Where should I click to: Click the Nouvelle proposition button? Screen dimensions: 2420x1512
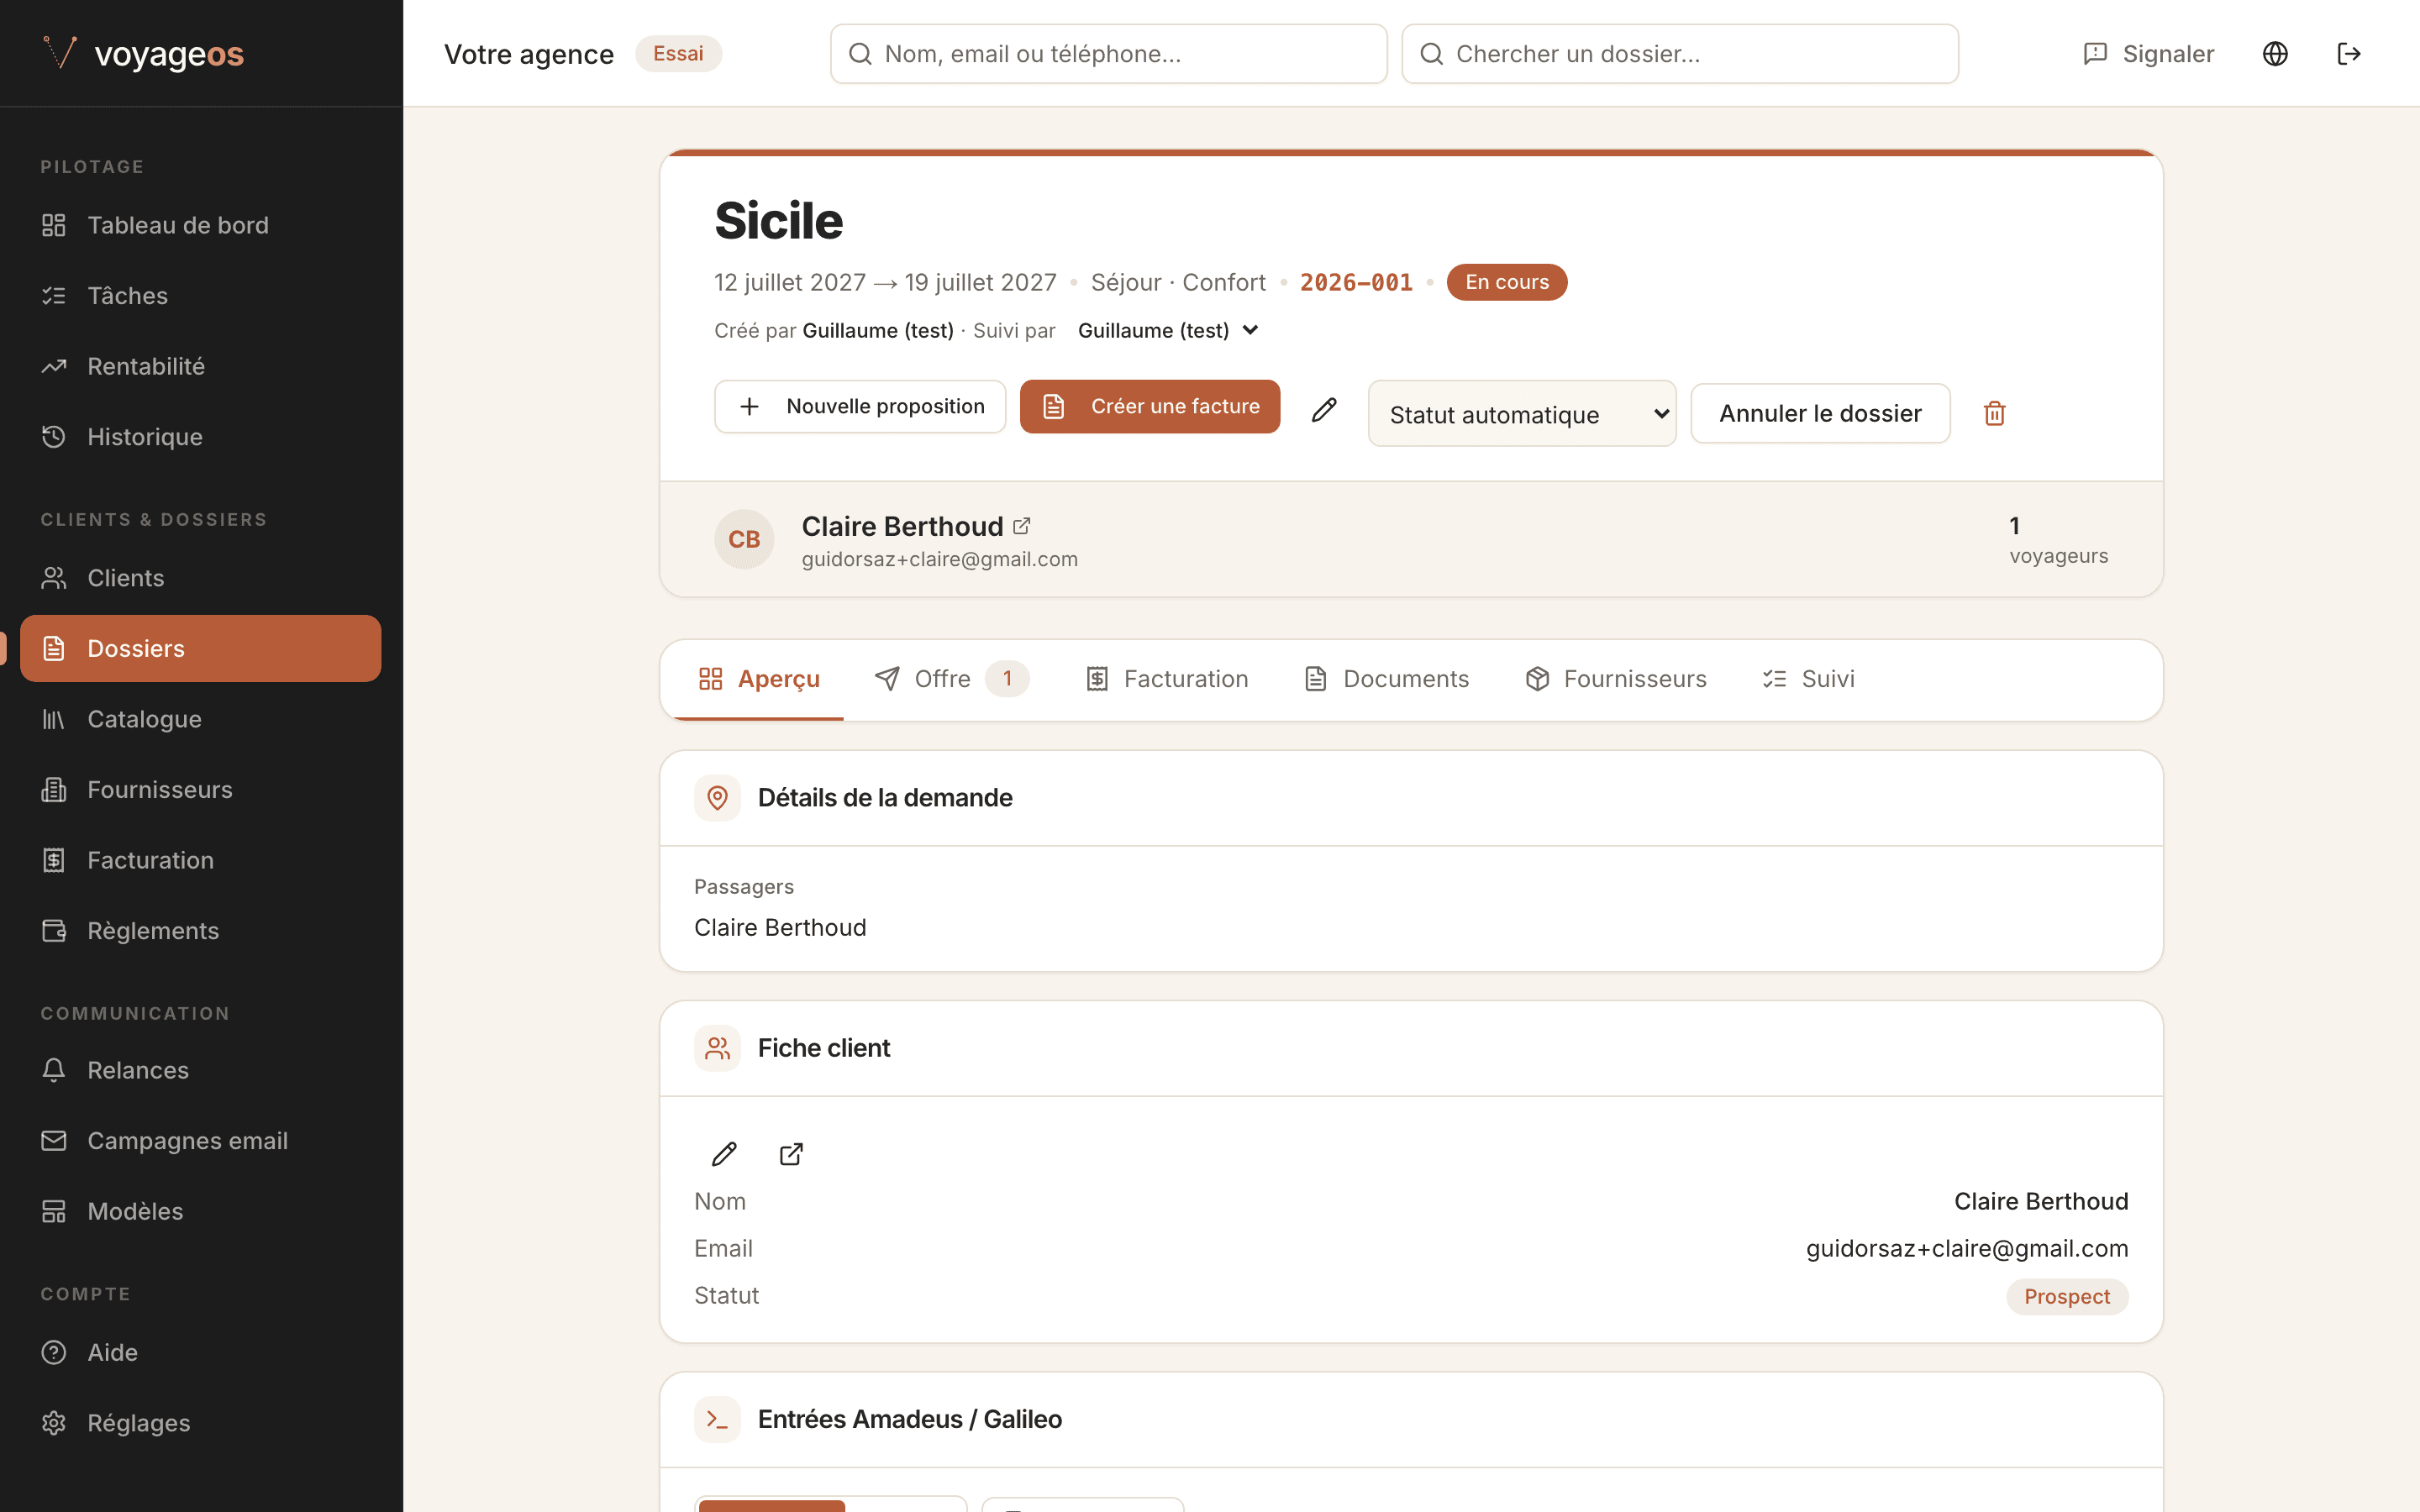860,406
